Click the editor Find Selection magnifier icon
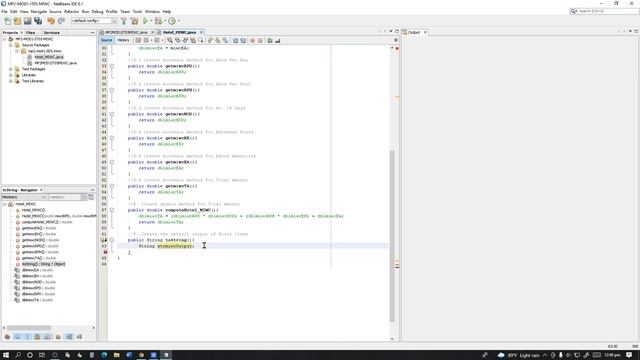The image size is (640, 360). pyautogui.click(x=170, y=40)
